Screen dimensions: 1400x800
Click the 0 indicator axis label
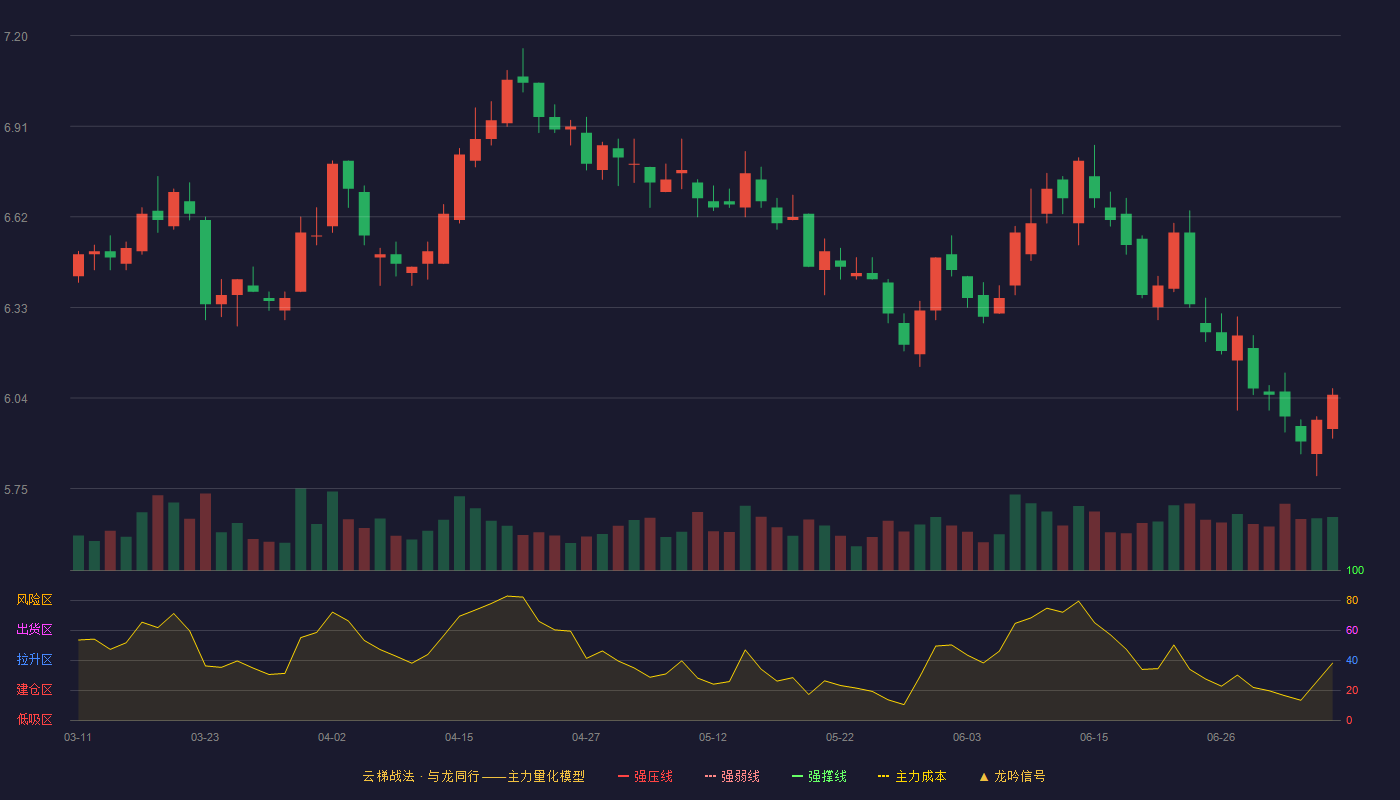(x=1349, y=721)
